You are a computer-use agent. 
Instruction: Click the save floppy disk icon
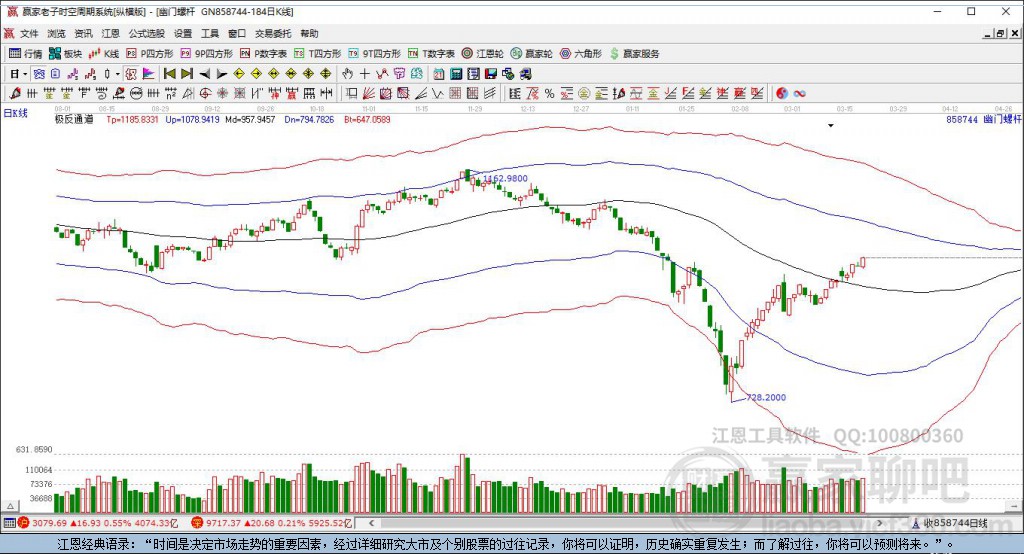click(490, 74)
